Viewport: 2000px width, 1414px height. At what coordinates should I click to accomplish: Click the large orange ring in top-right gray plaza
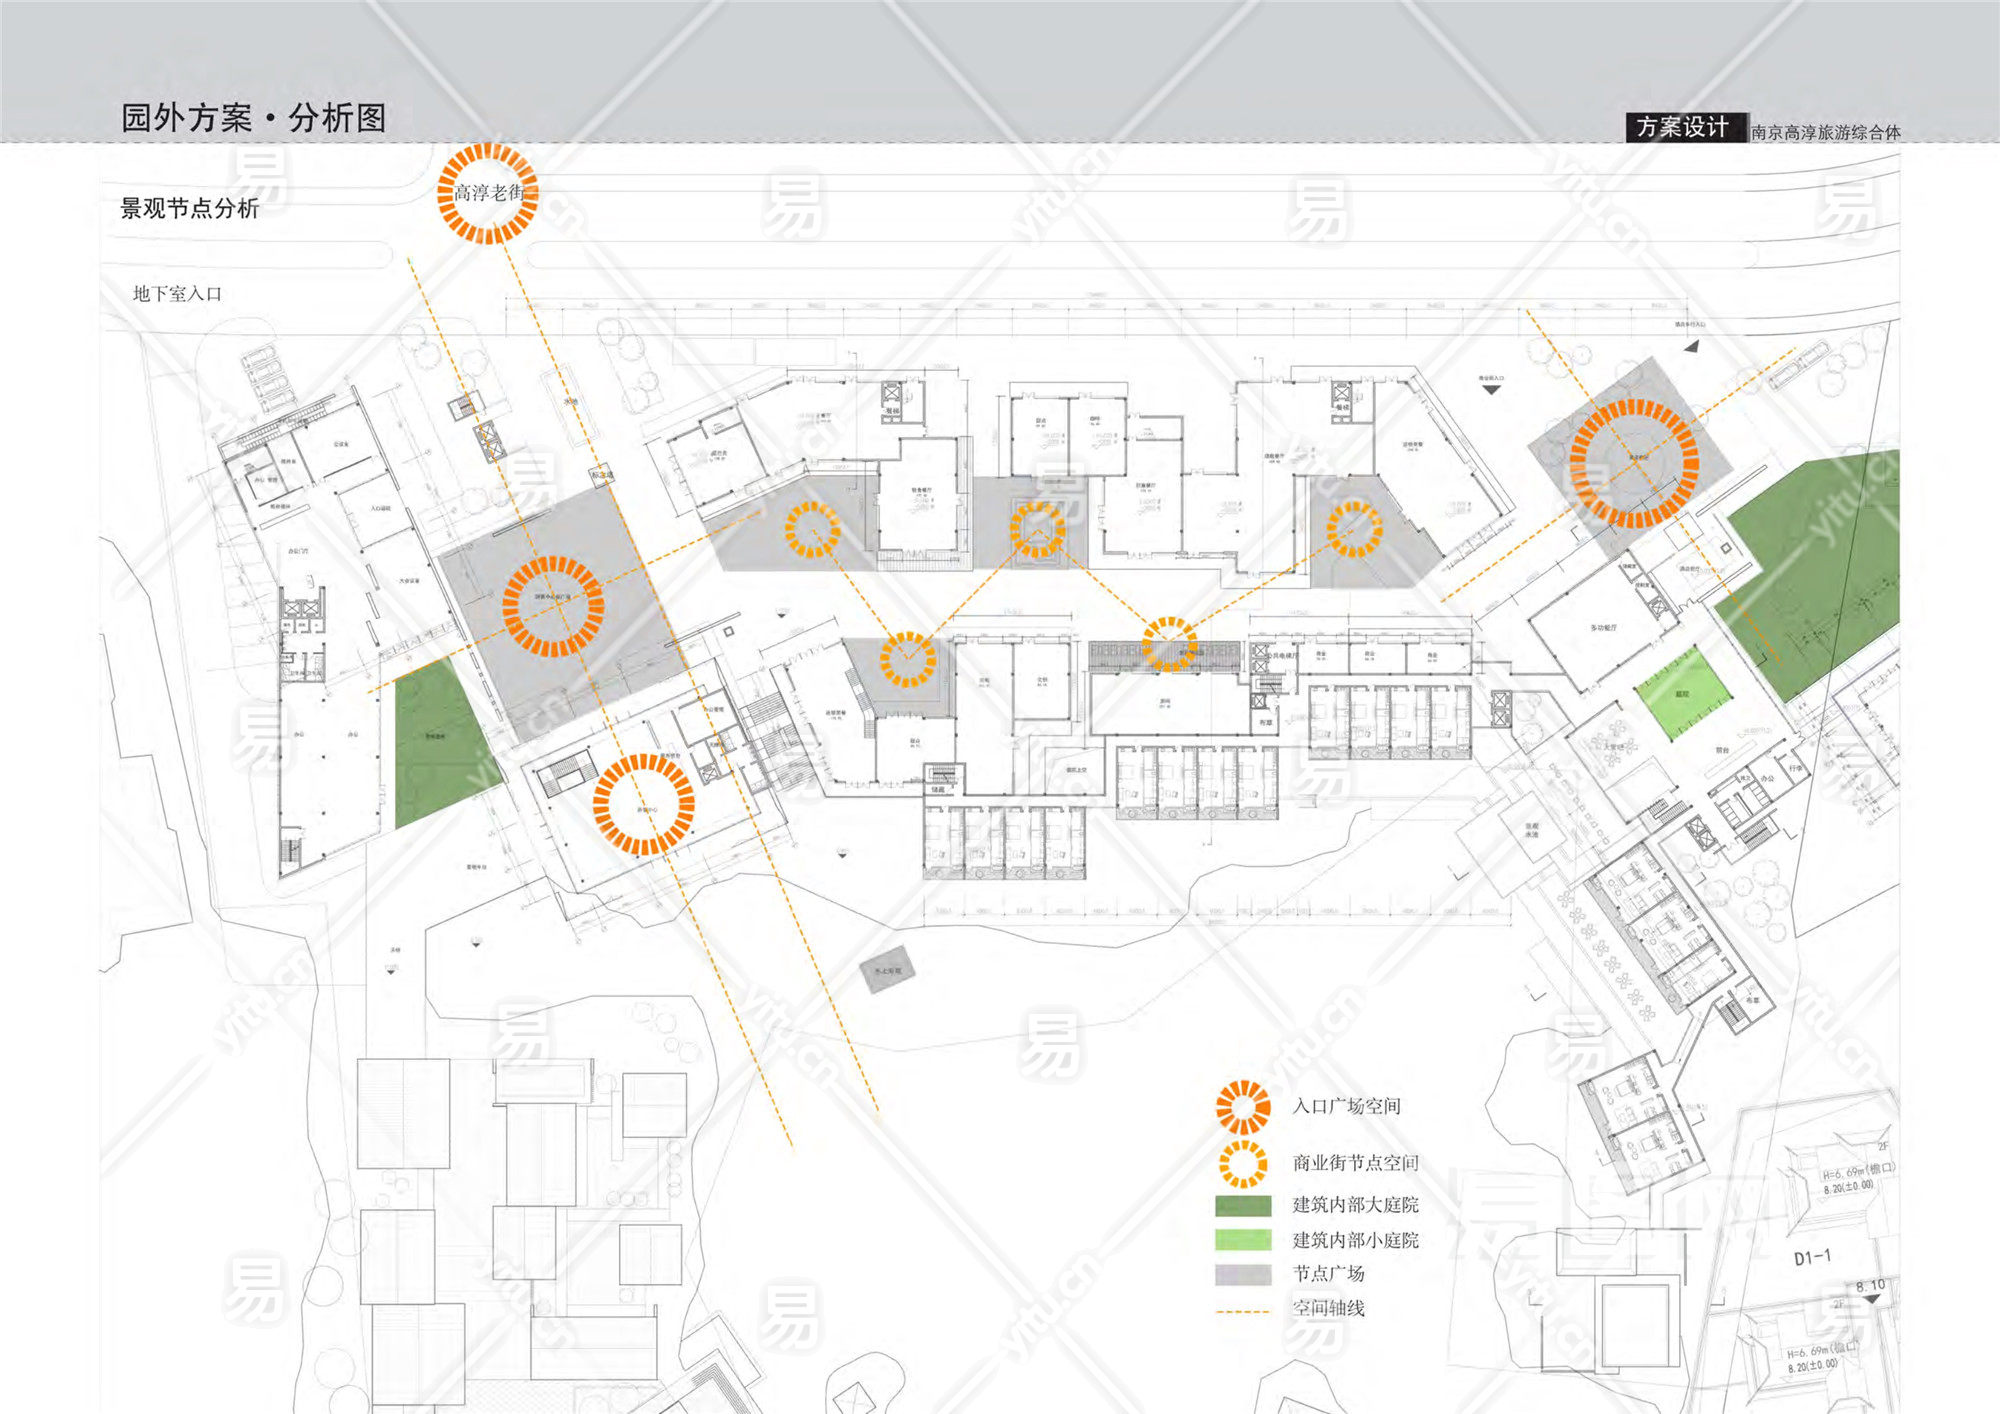[x=1634, y=463]
